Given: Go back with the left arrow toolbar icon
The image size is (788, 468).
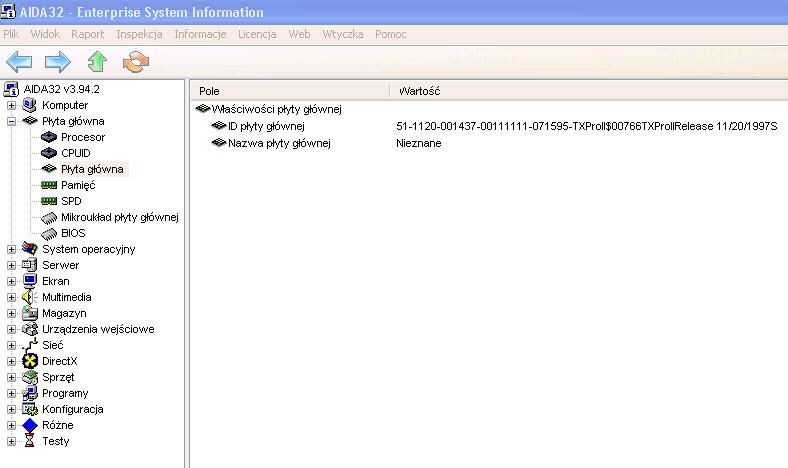Looking at the screenshot, I should click(x=19, y=62).
